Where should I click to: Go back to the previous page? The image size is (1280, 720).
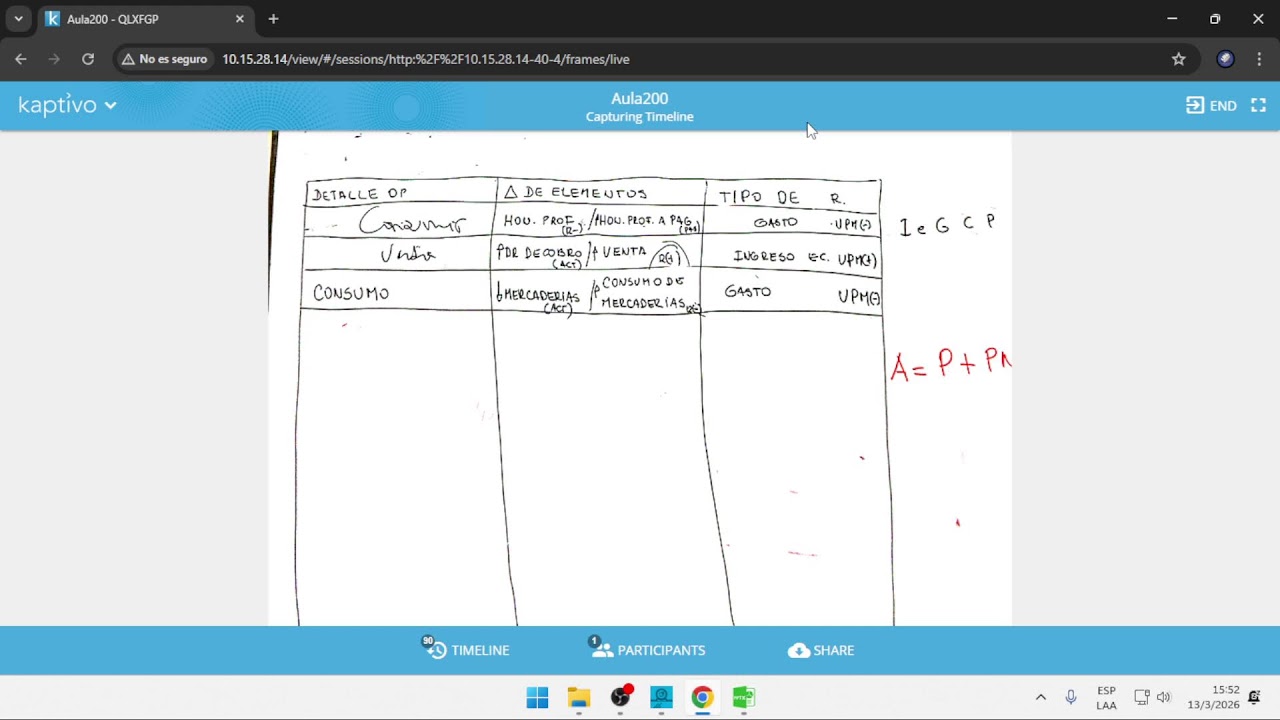[21, 59]
